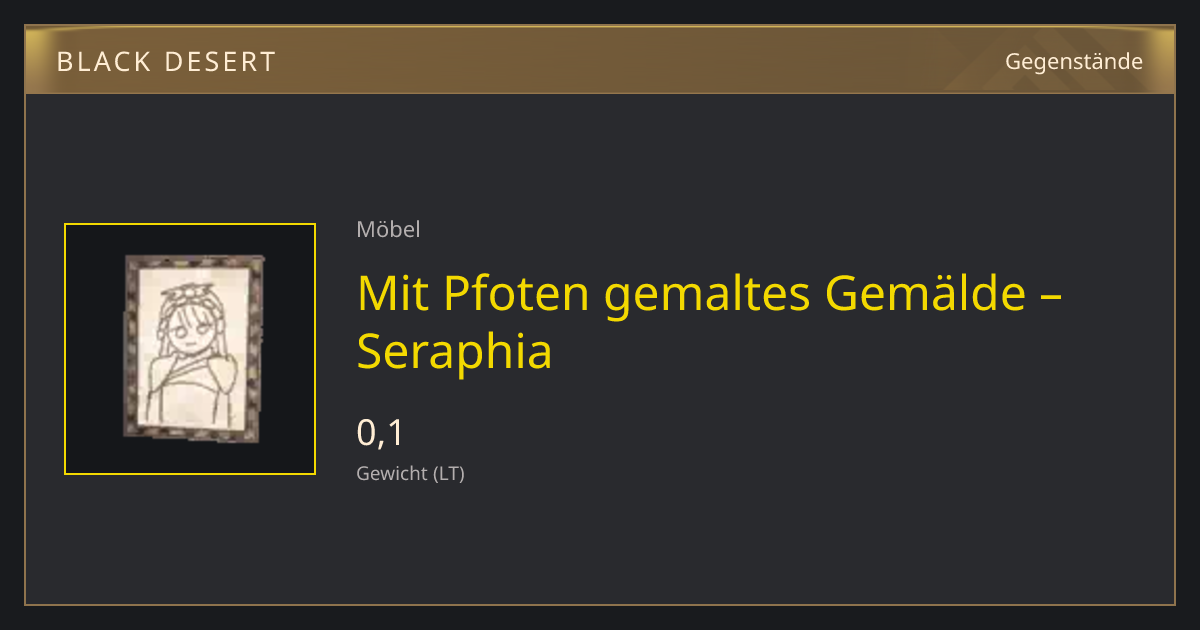The height and width of the screenshot is (630, 1200).
Task: Select the Möbel category label
Action: point(388,229)
